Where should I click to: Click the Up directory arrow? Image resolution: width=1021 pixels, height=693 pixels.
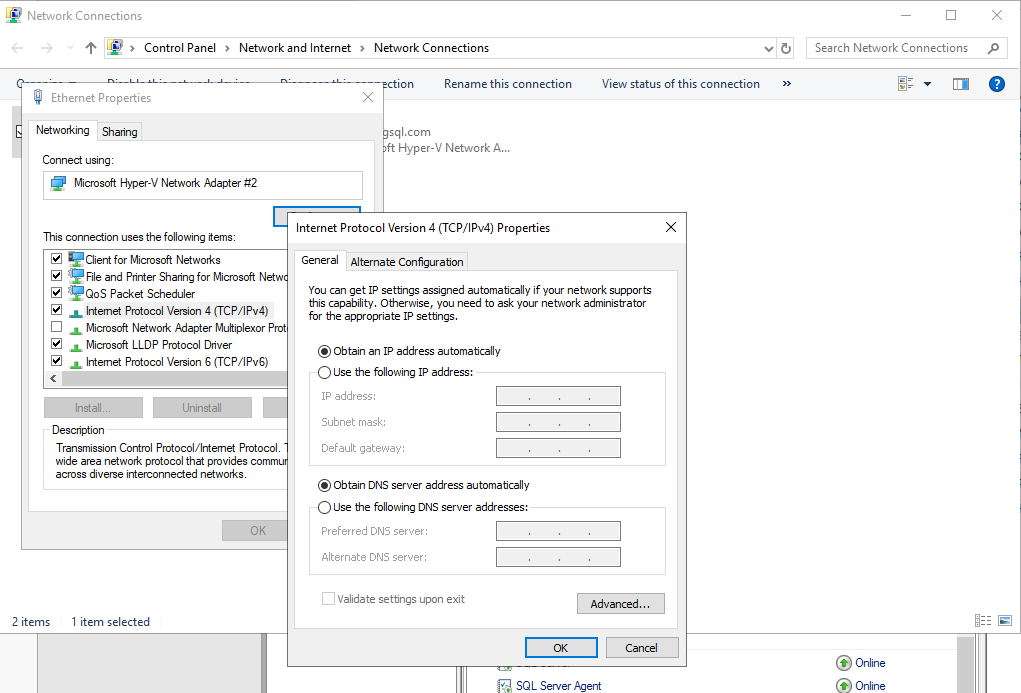[x=91, y=48]
